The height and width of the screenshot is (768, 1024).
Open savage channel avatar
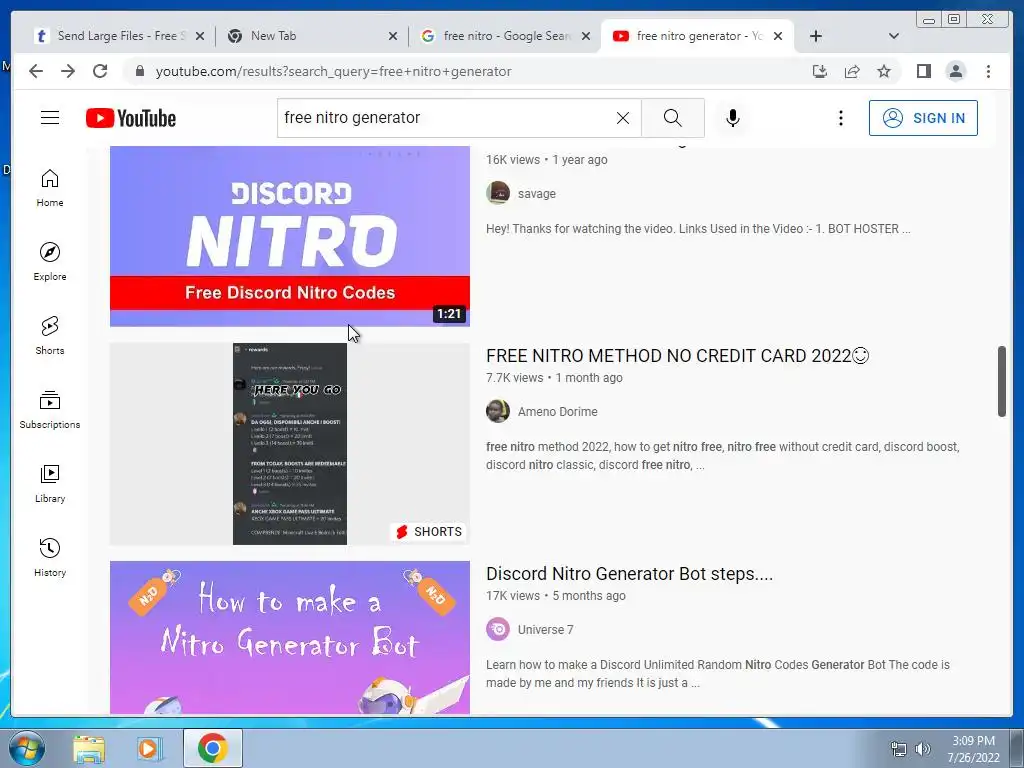tap(498, 193)
